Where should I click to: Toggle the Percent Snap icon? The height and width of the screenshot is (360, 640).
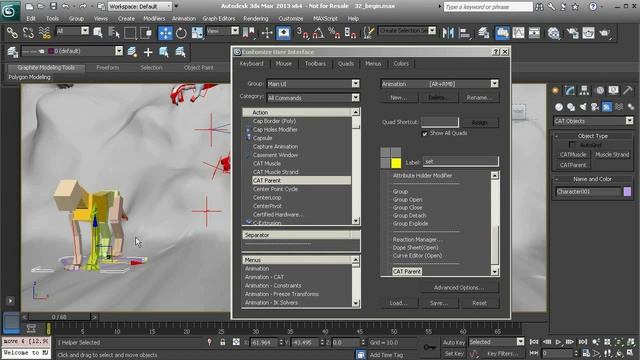pyautogui.click(x=334, y=33)
